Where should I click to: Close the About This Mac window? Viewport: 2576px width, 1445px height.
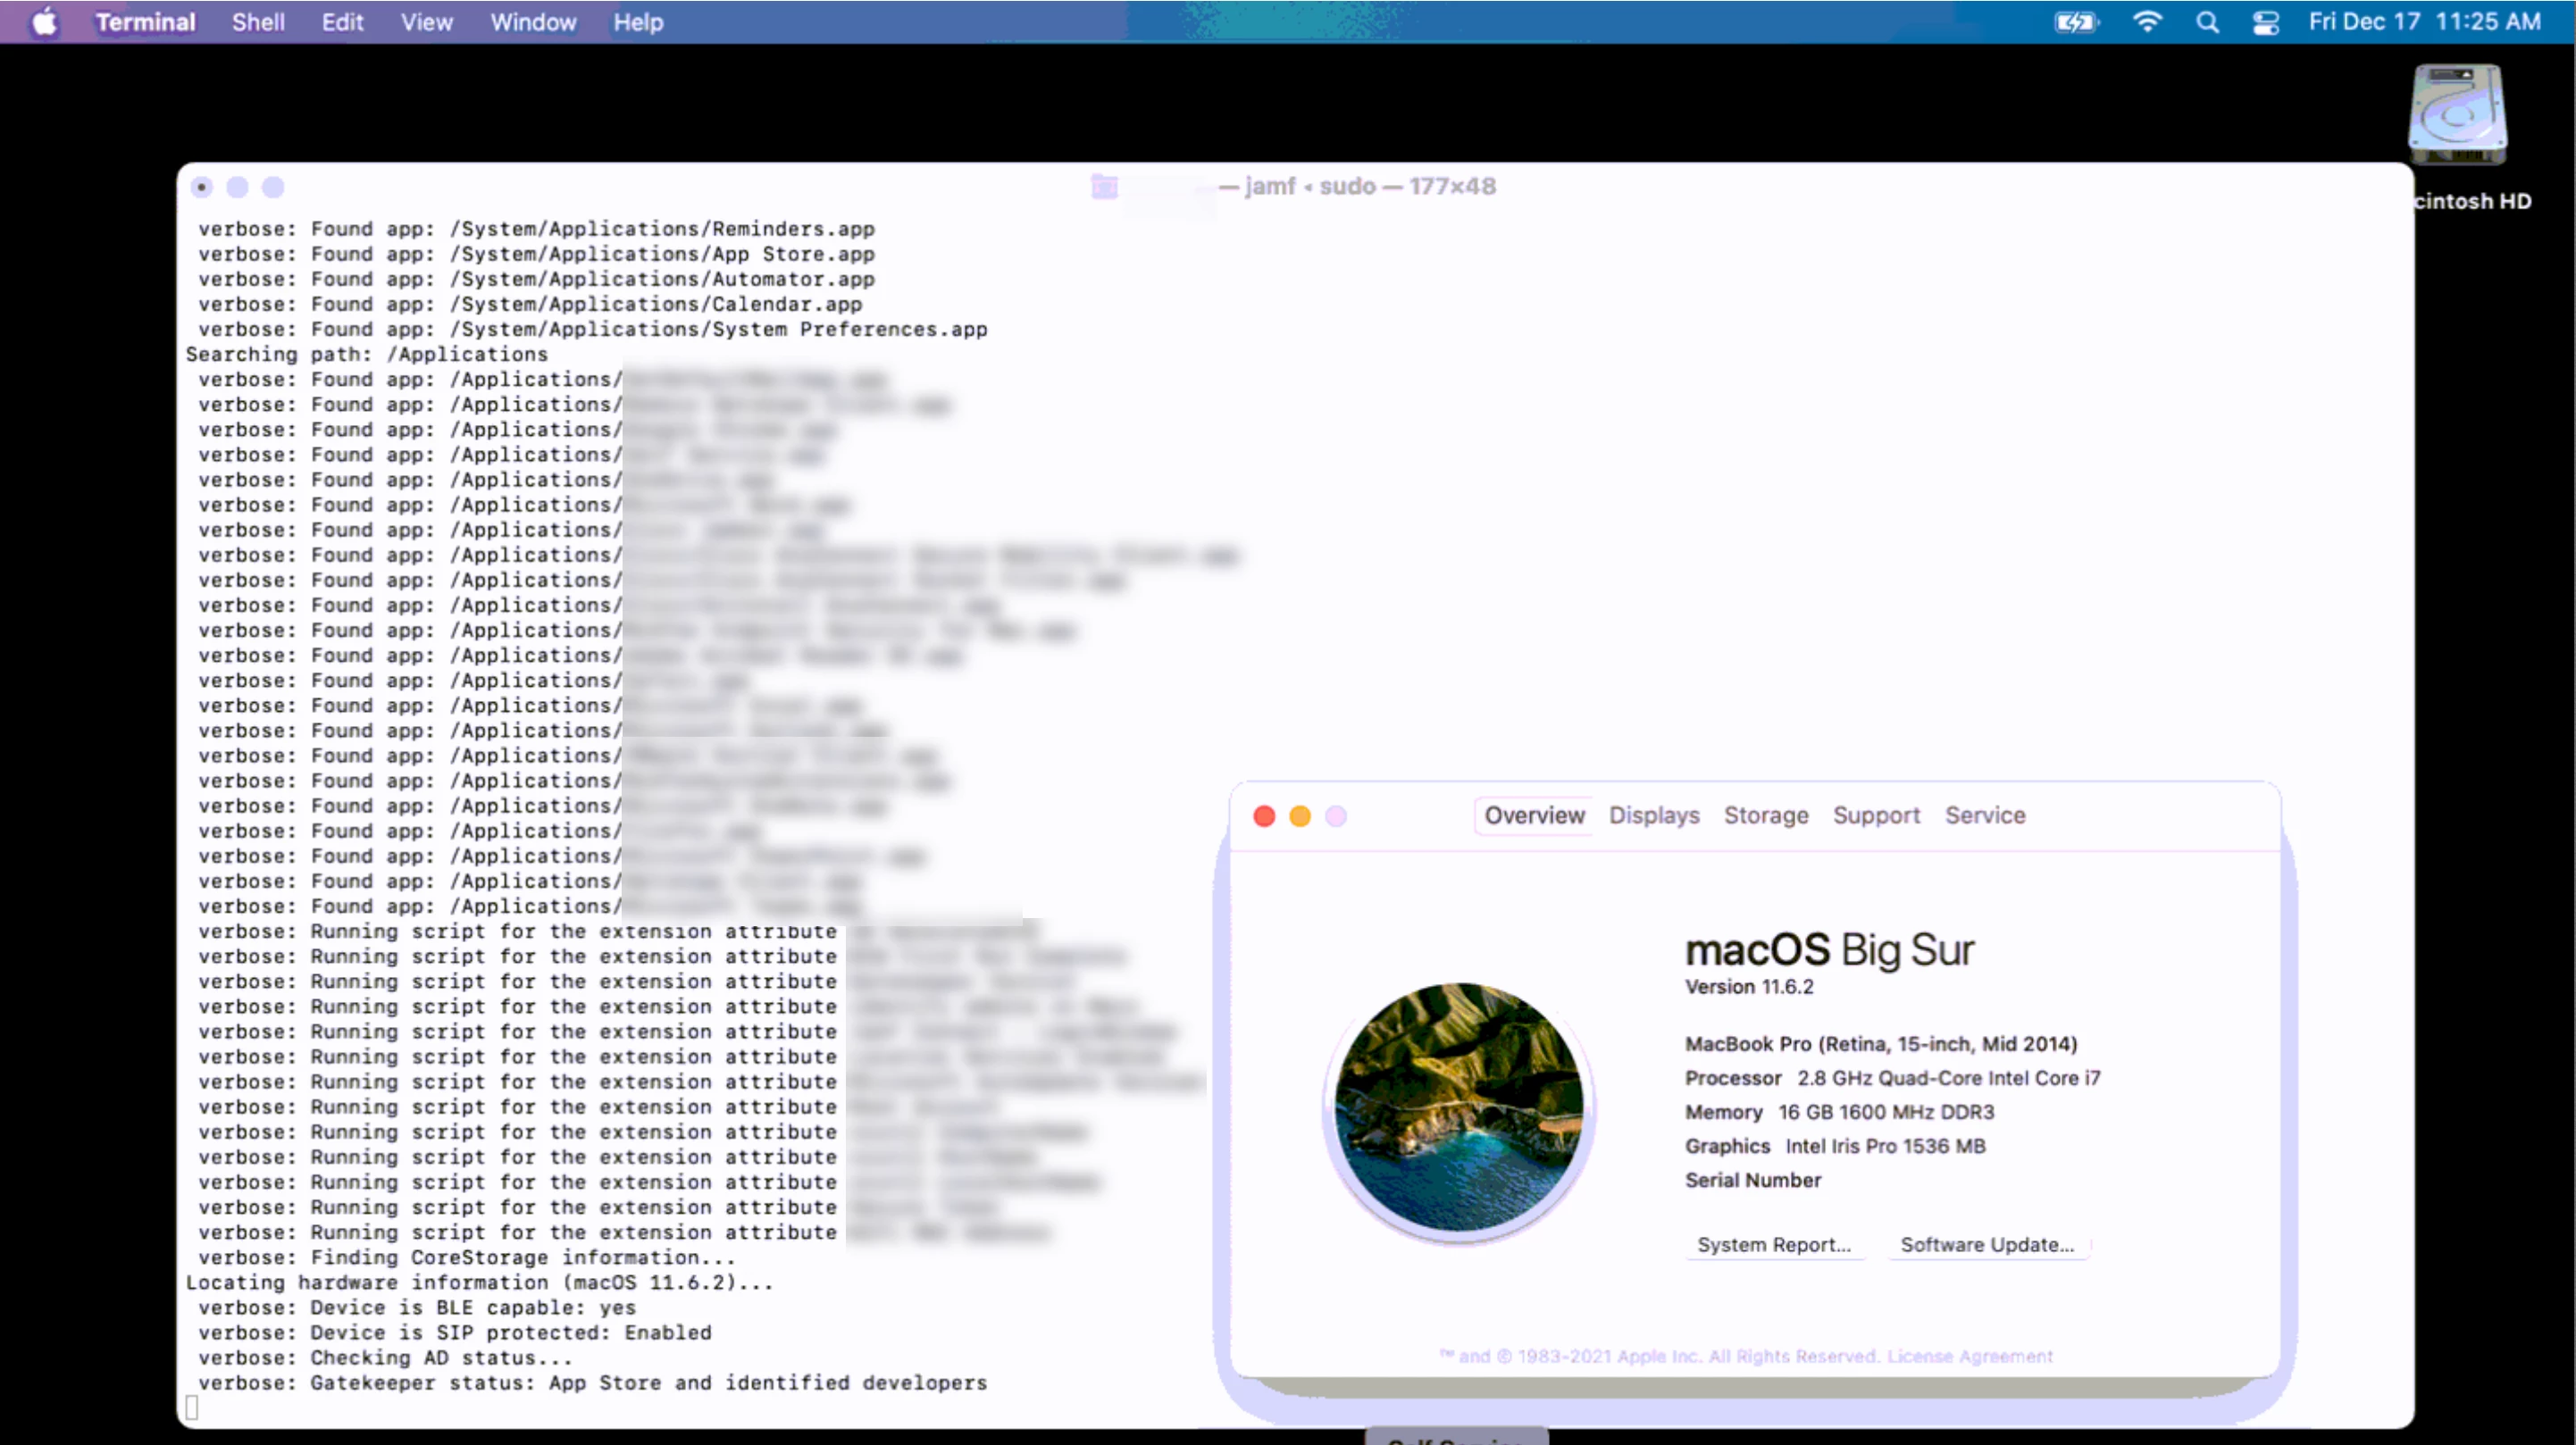tap(1264, 816)
